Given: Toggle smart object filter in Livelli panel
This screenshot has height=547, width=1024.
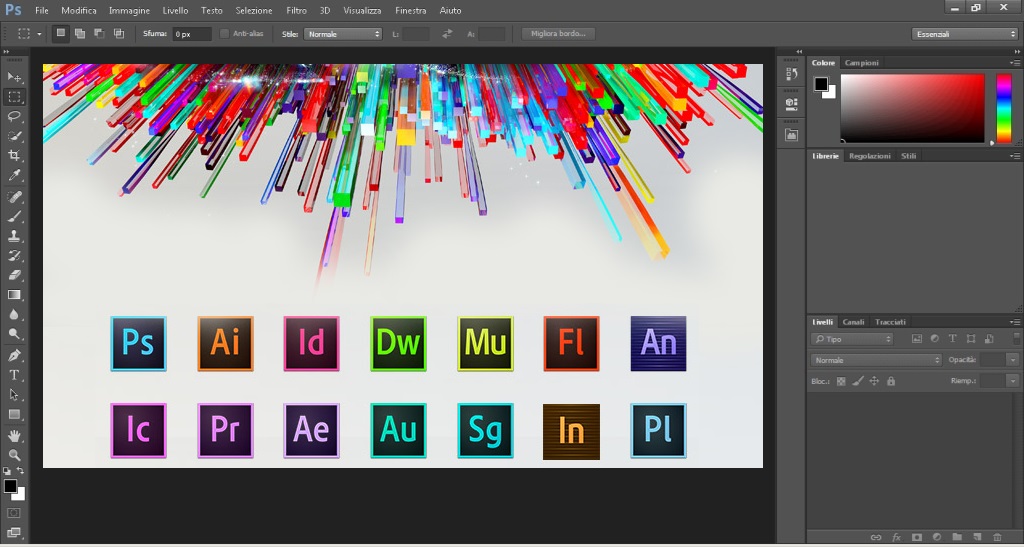Looking at the screenshot, I should [989, 339].
